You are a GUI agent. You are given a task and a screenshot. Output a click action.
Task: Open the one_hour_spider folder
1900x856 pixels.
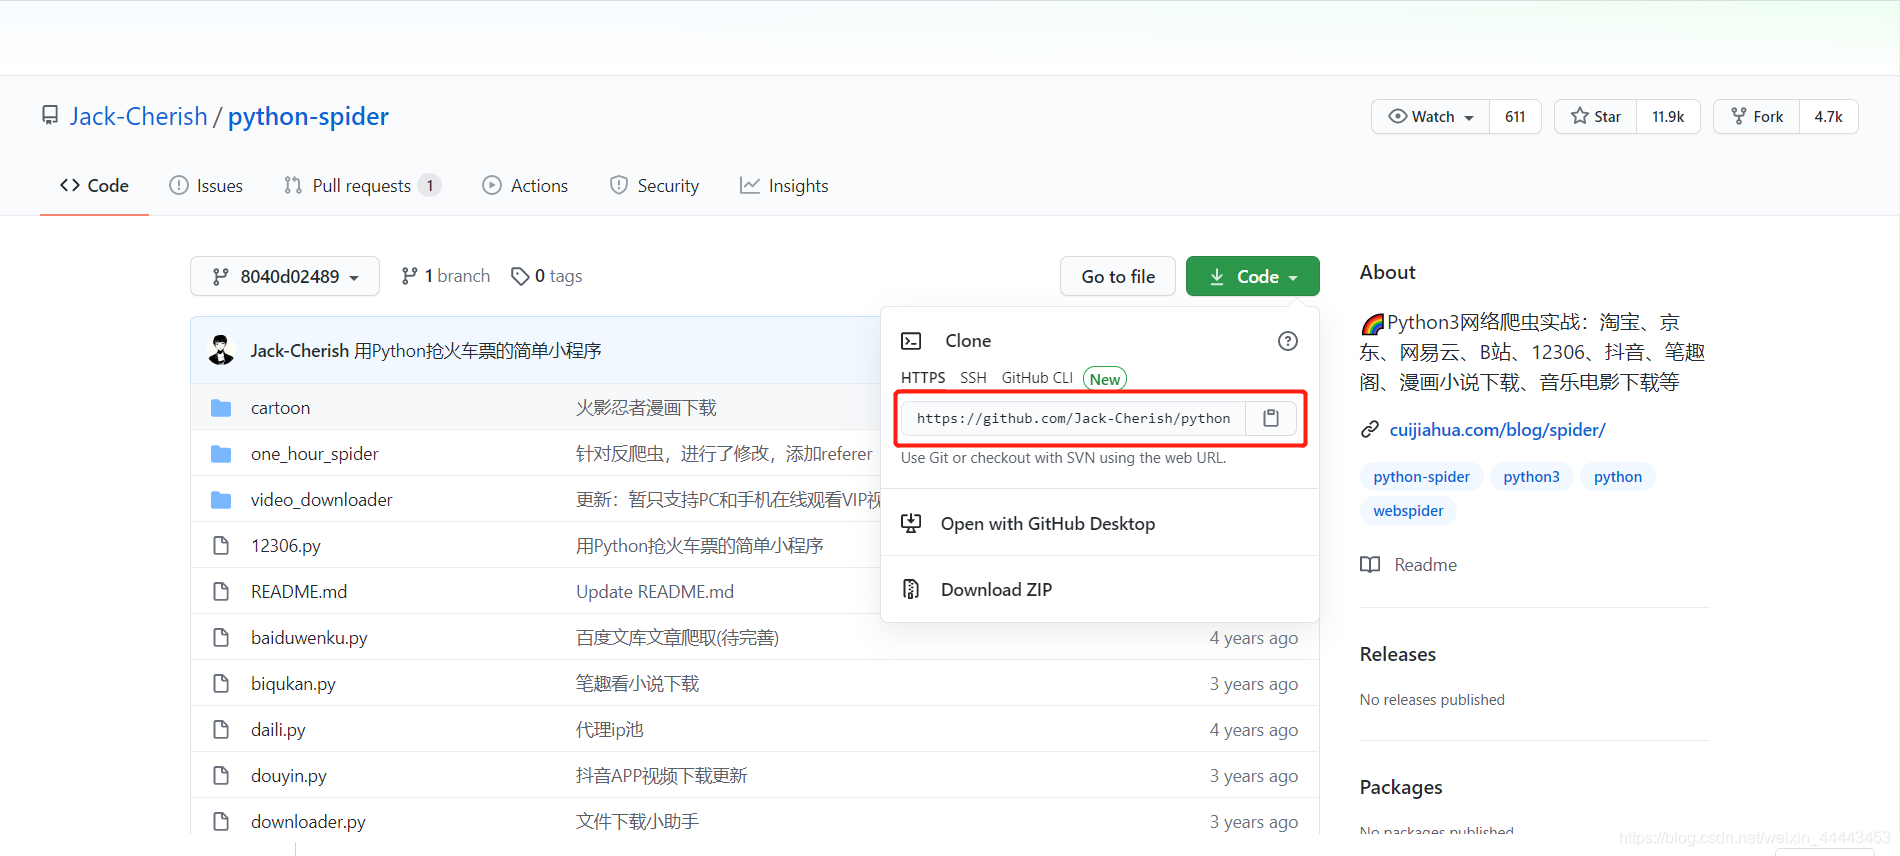(314, 454)
